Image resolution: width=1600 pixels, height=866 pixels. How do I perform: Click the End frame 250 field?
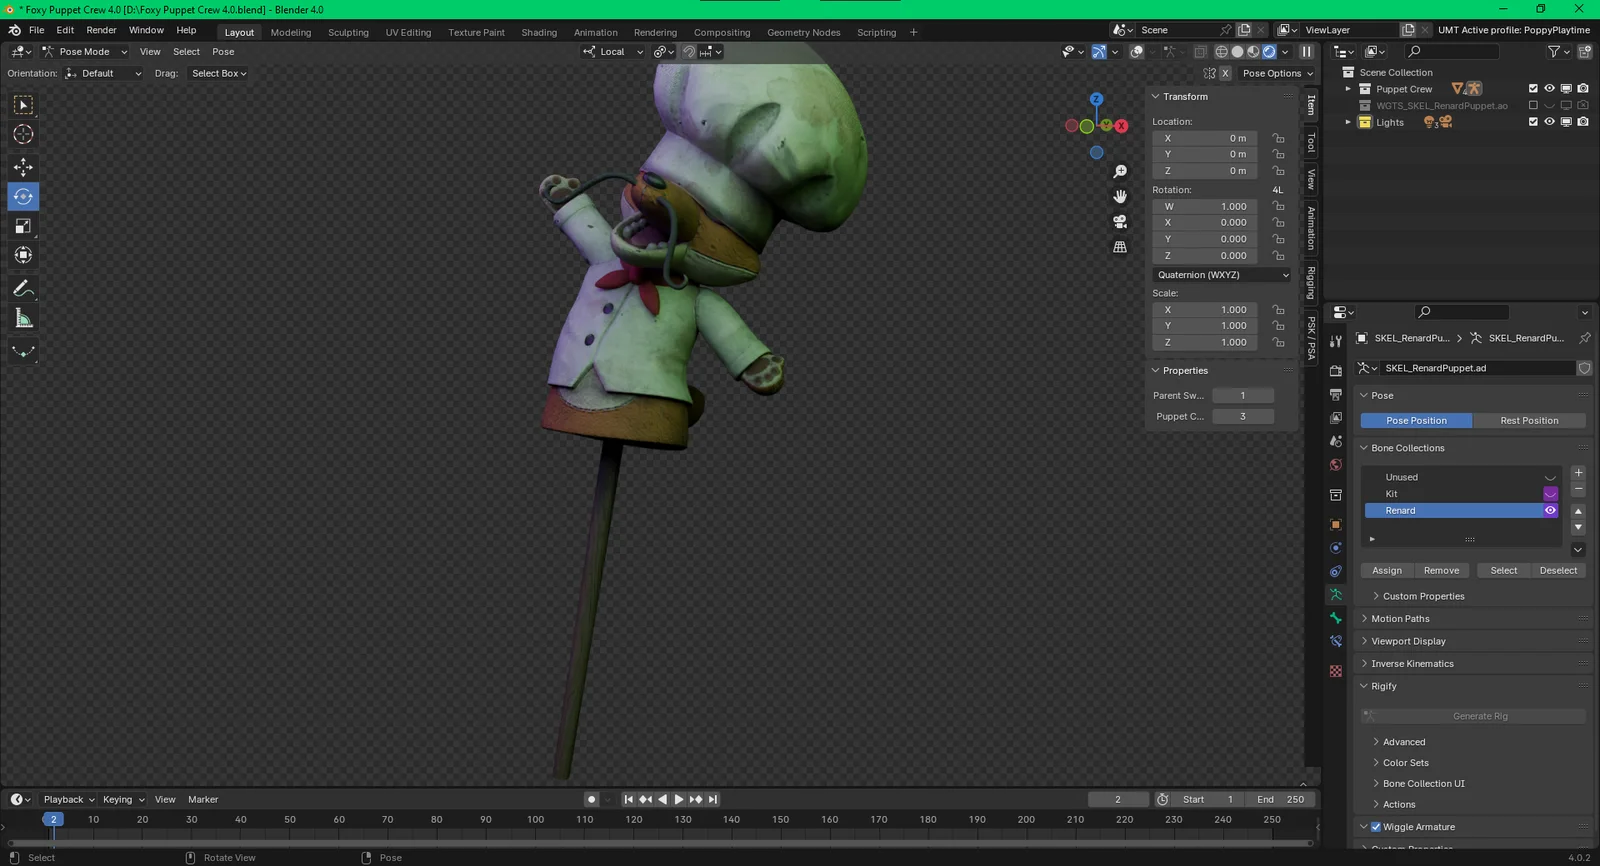1281,800
